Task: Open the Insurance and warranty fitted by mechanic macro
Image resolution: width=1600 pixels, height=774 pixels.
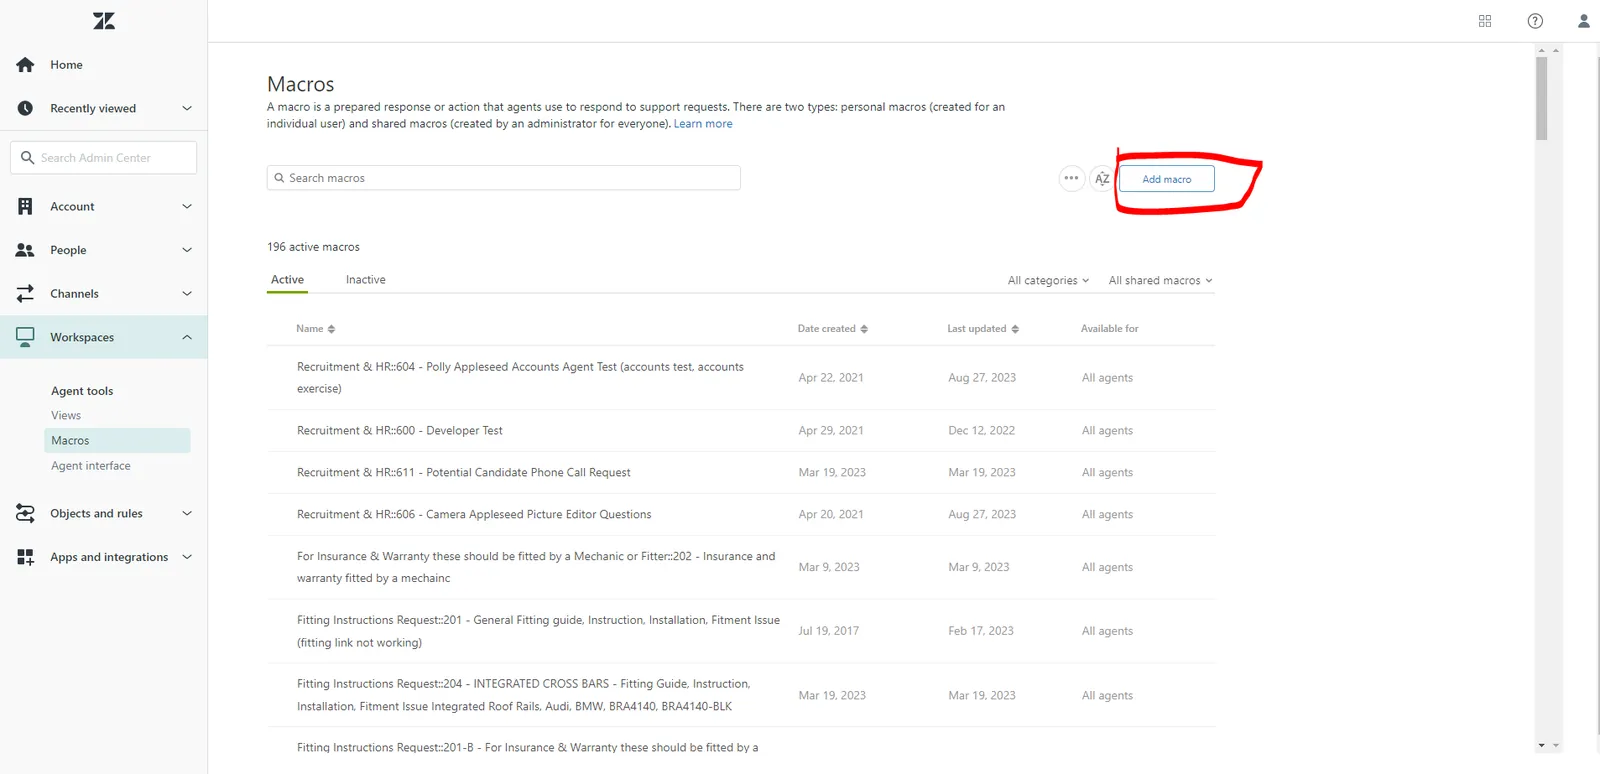Action: 536,567
